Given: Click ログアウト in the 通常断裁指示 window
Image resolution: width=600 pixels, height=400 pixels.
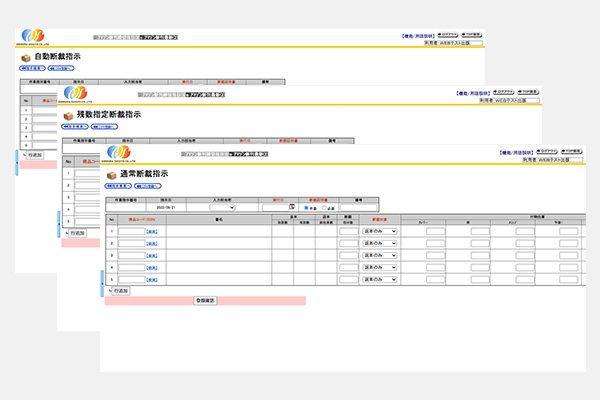Looking at the screenshot, I should [547, 152].
